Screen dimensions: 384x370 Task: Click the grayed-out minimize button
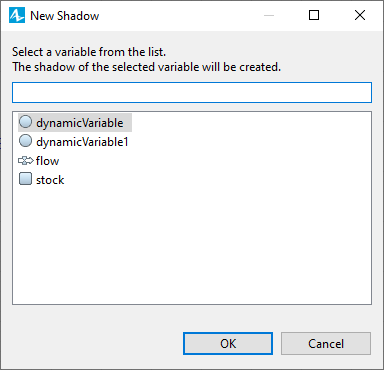269,15
